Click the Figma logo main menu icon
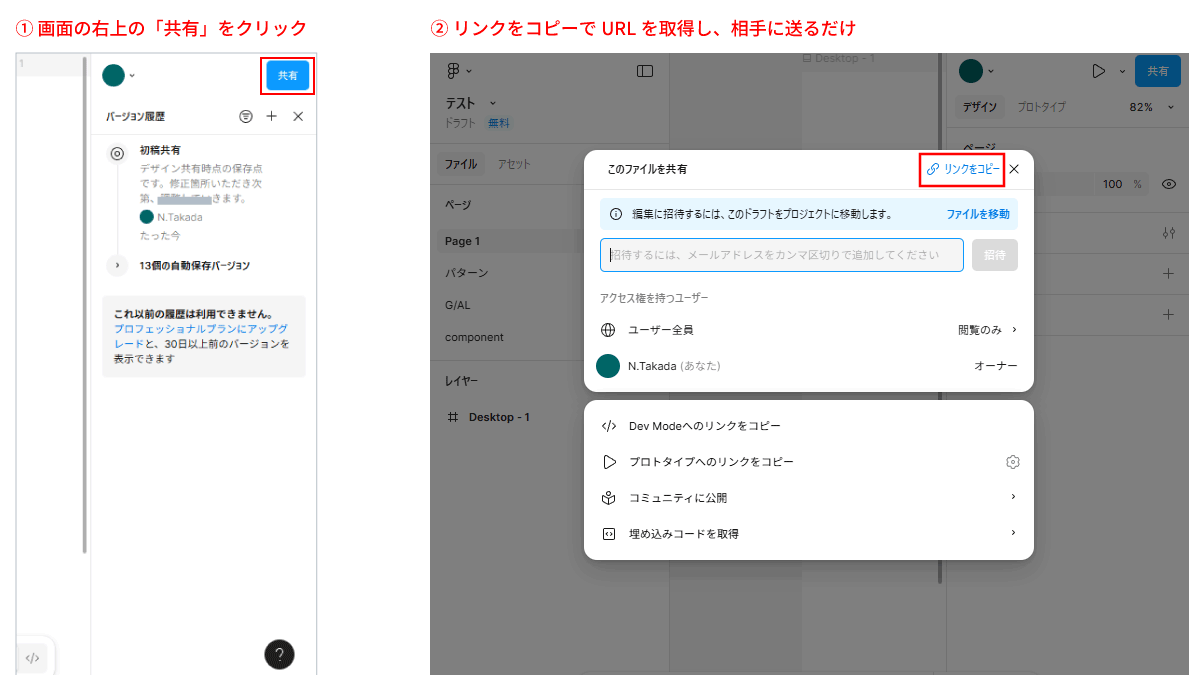 (x=454, y=71)
